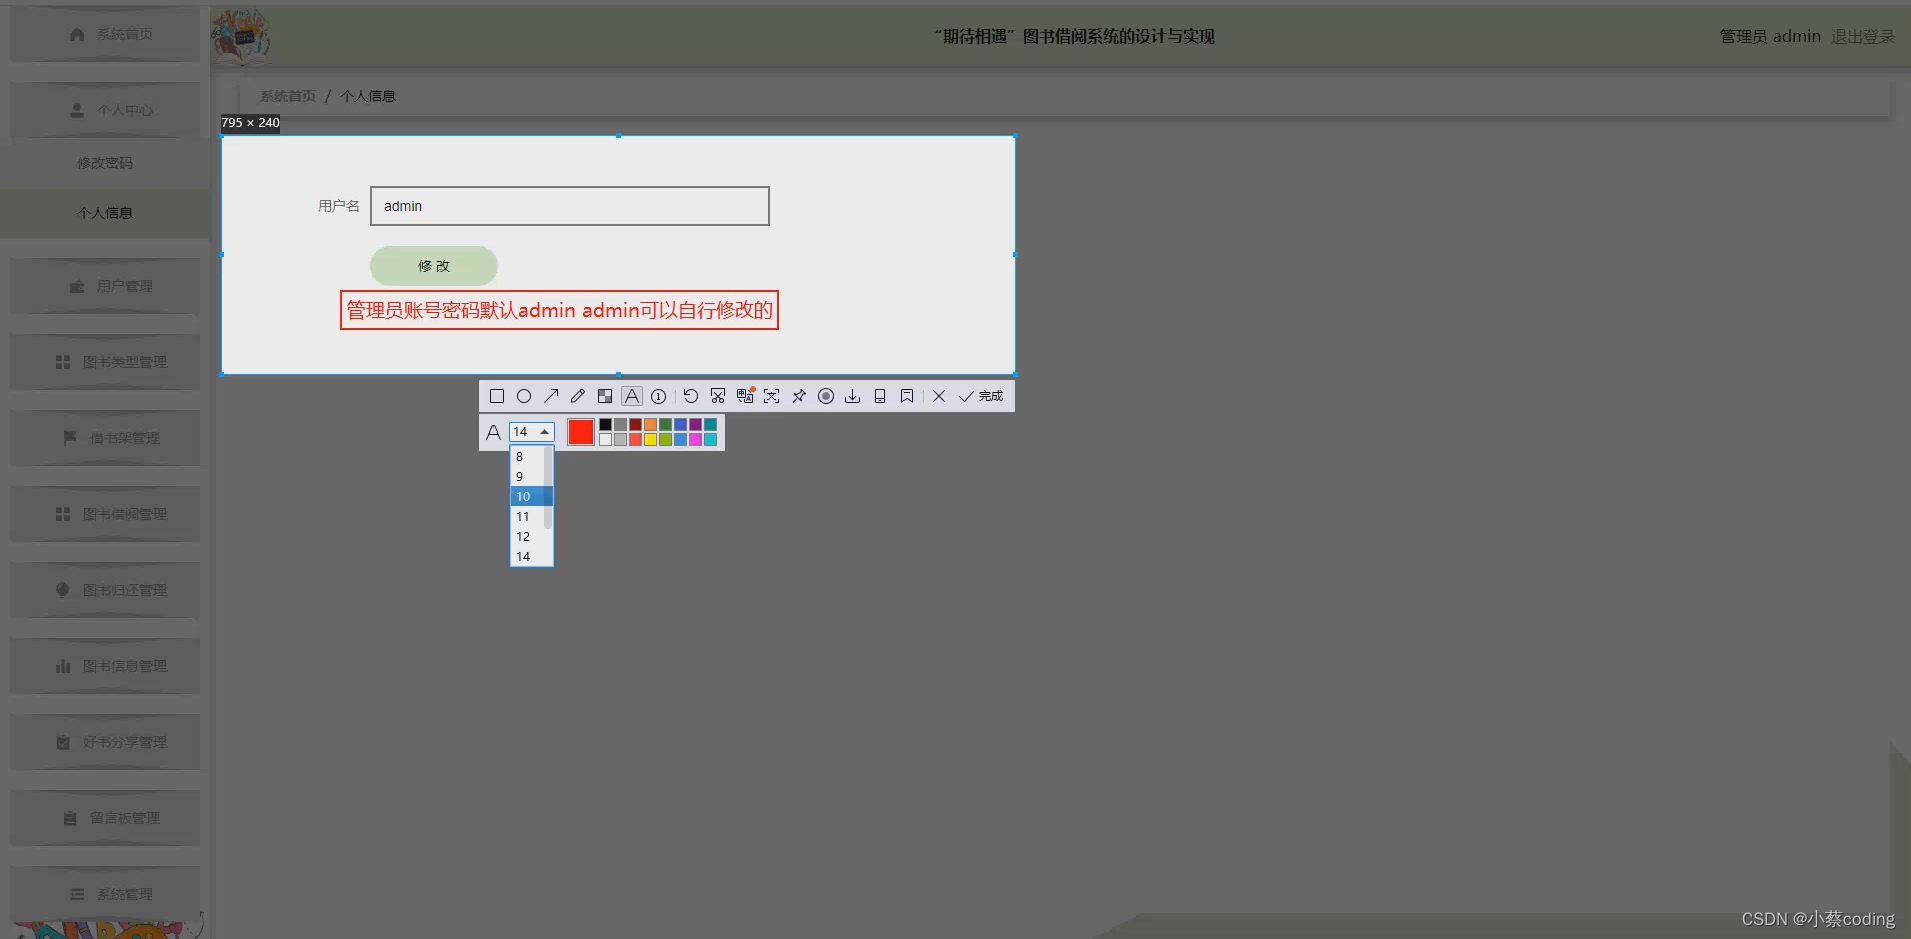Select the rectangle drawing tool
The height and width of the screenshot is (939, 1911).
coord(497,396)
